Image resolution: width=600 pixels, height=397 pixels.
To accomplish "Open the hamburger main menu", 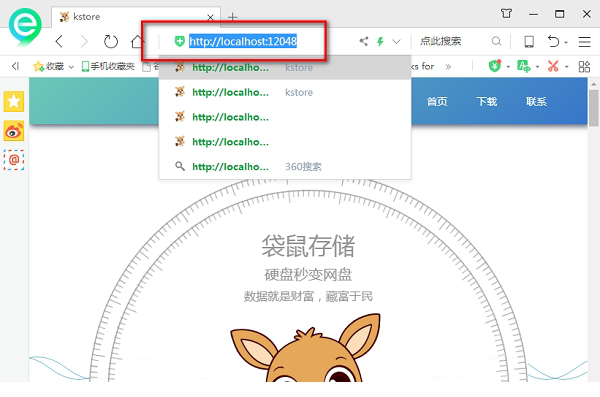I will tap(584, 41).
